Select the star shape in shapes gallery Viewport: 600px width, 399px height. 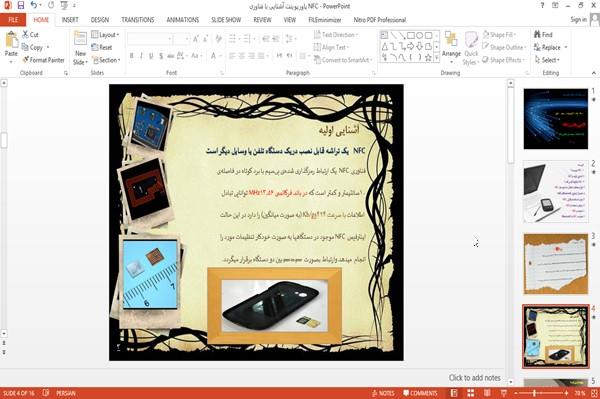[x=428, y=57]
